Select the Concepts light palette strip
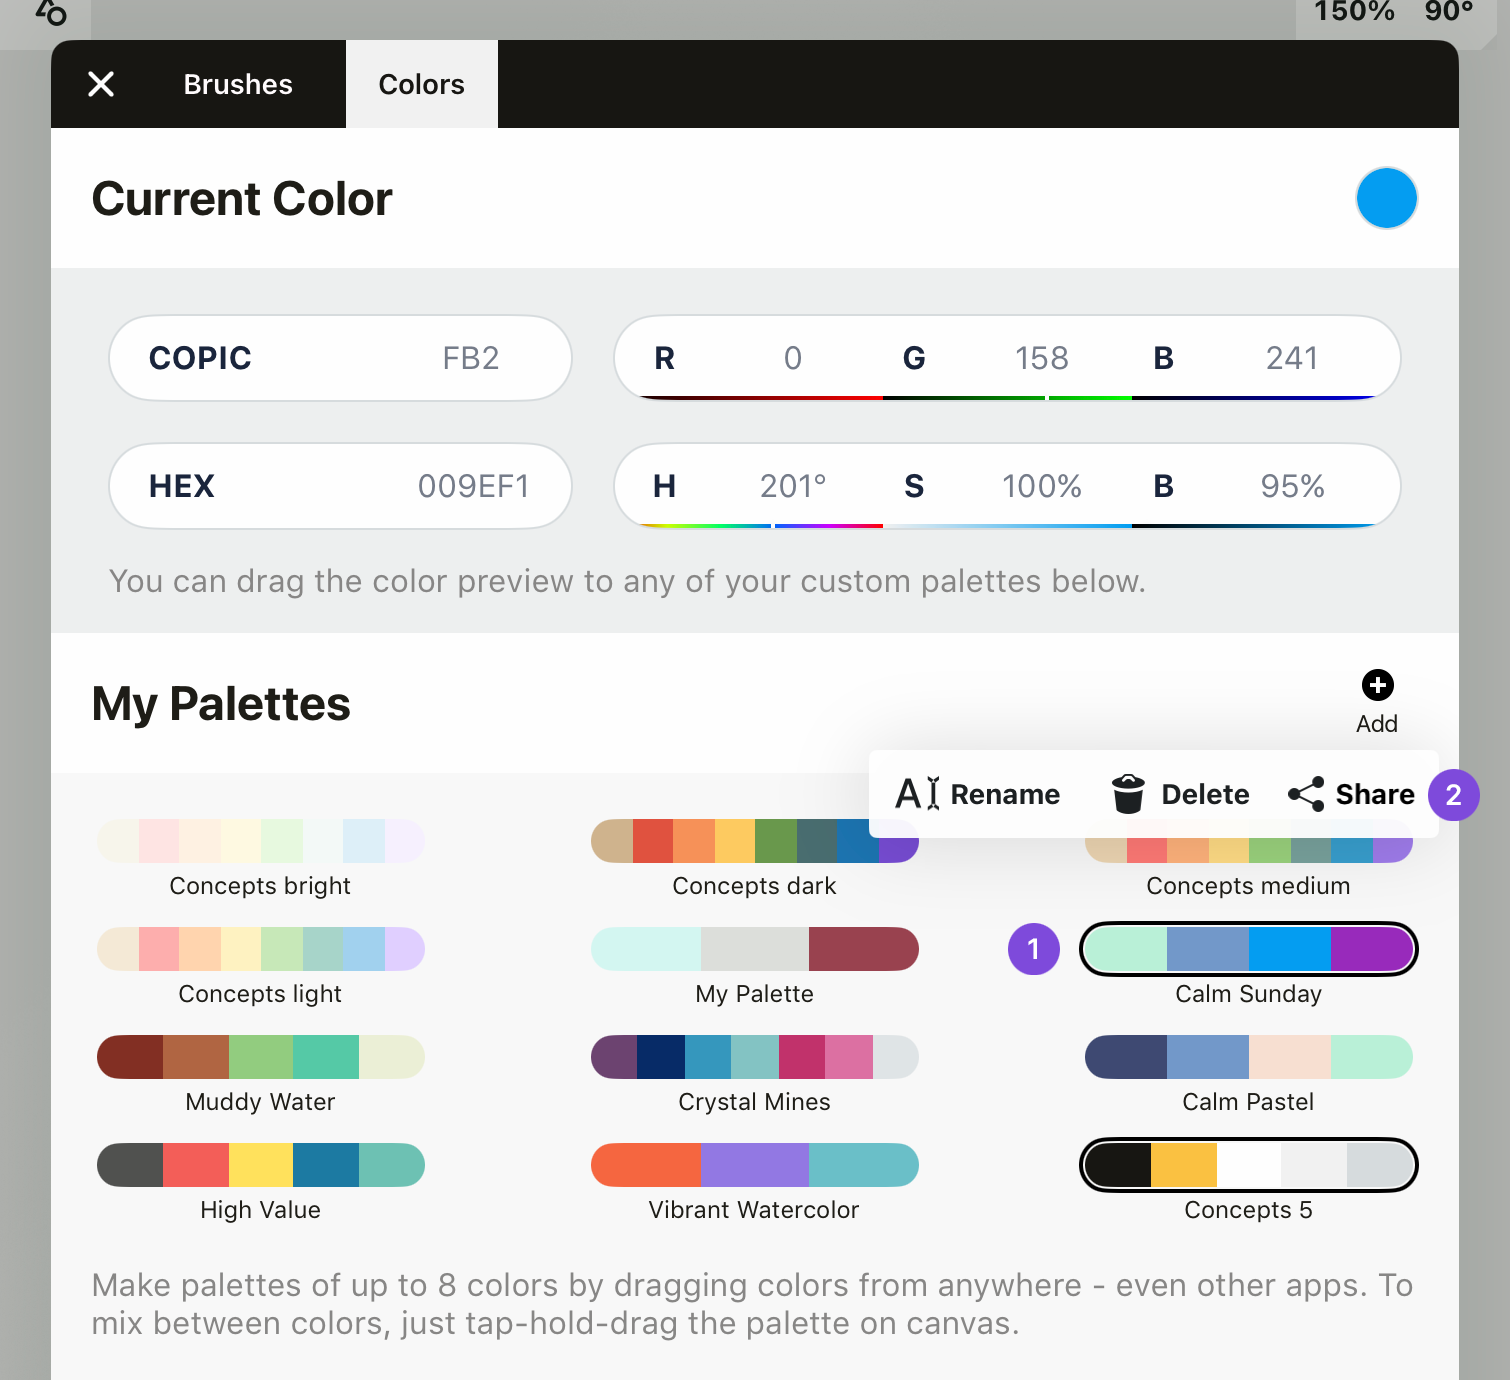Image resolution: width=1510 pixels, height=1380 pixels. (261, 949)
